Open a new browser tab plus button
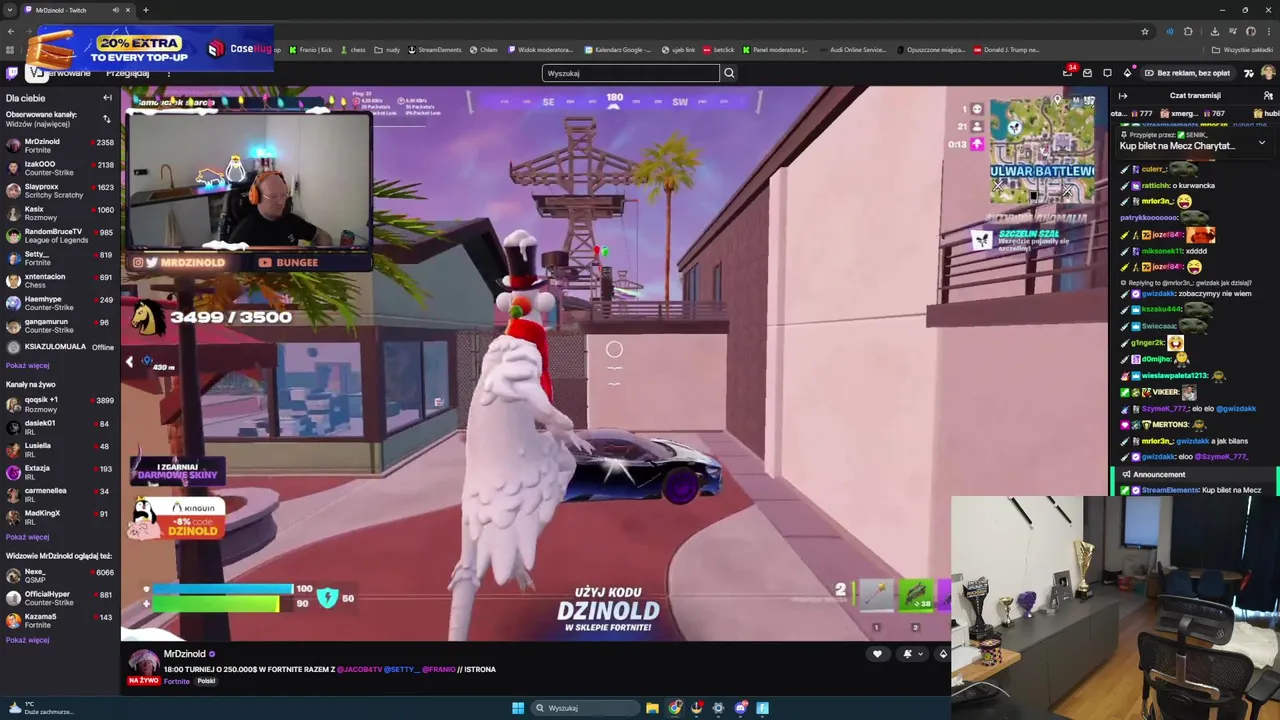Image resolution: width=1280 pixels, height=720 pixels. coord(145,10)
